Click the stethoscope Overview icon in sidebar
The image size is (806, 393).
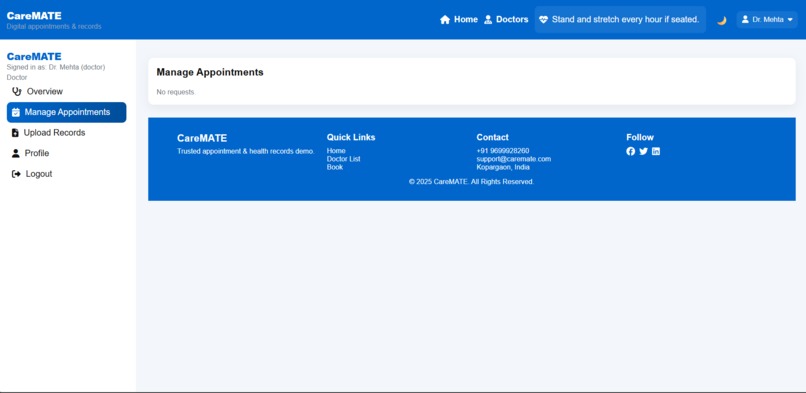click(16, 91)
